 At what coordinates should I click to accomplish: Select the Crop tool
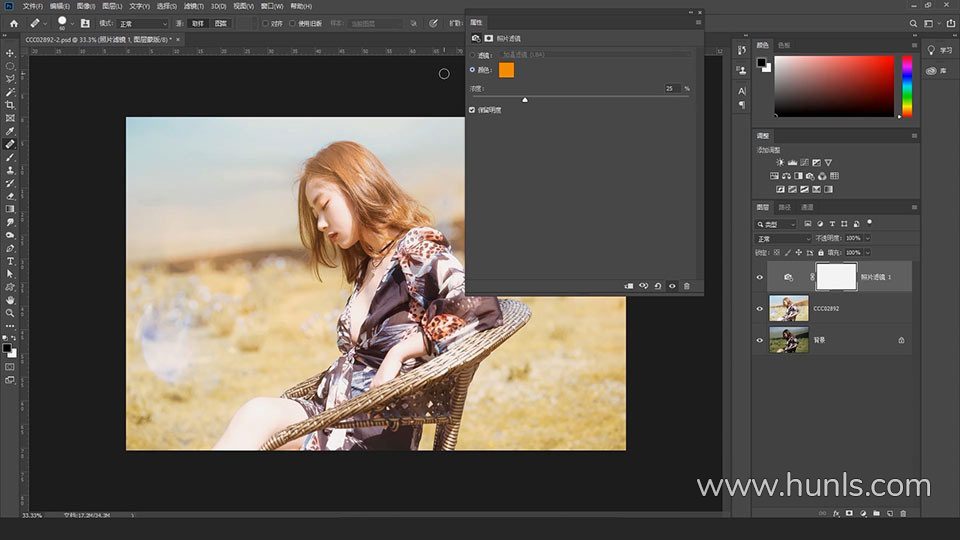(x=10, y=105)
